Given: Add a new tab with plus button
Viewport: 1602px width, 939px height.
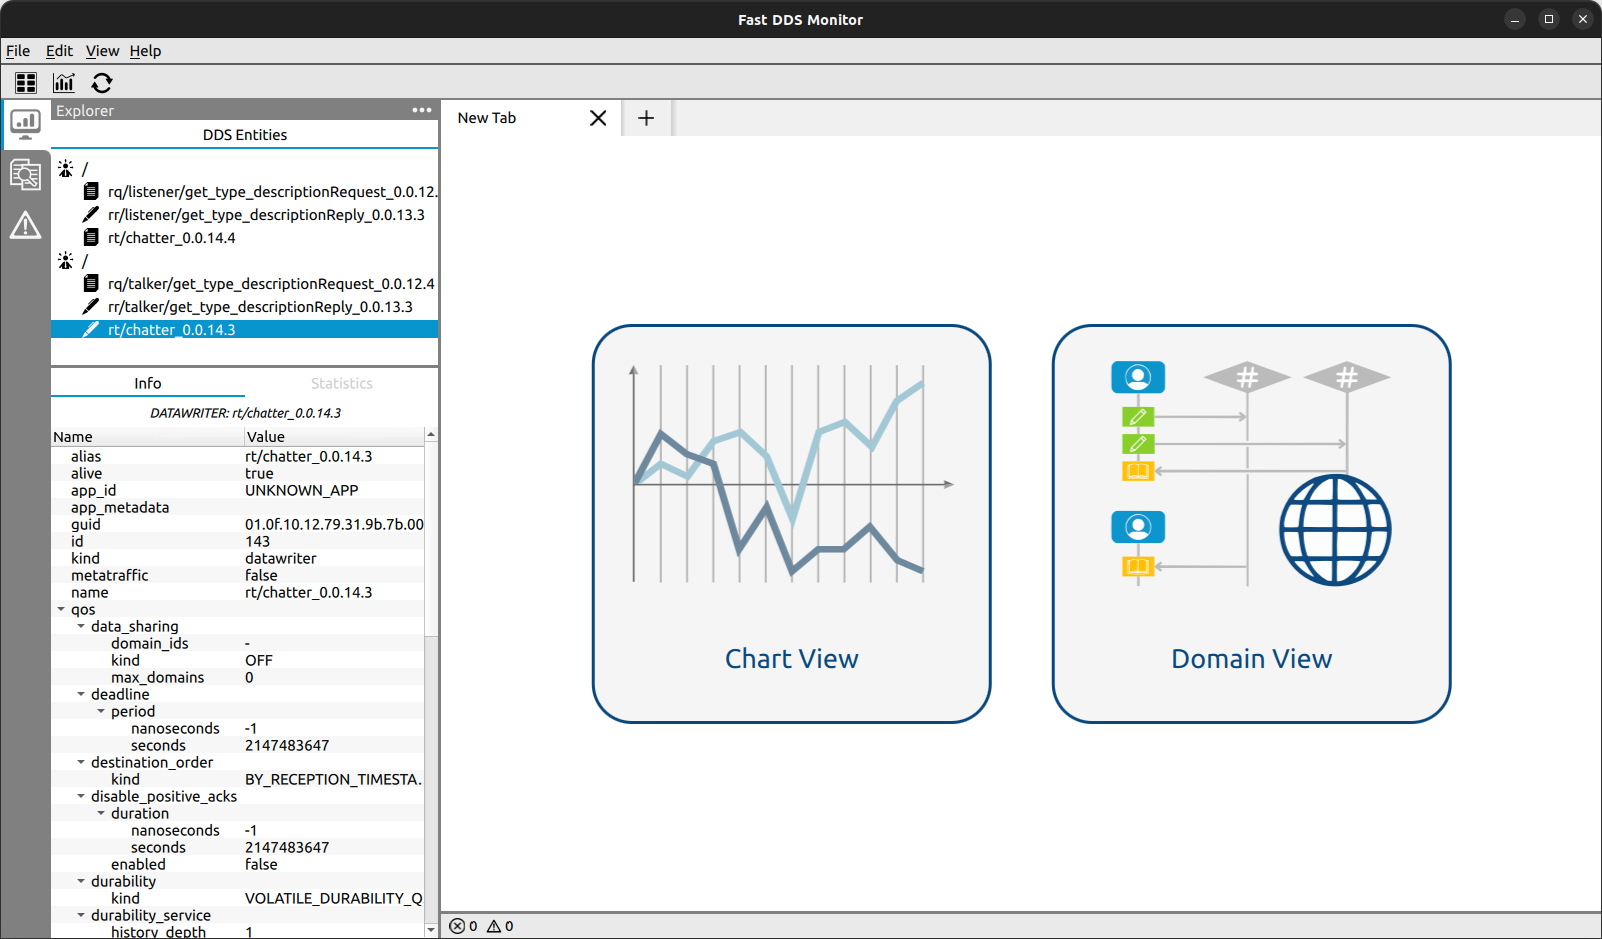Looking at the screenshot, I should click(x=646, y=118).
